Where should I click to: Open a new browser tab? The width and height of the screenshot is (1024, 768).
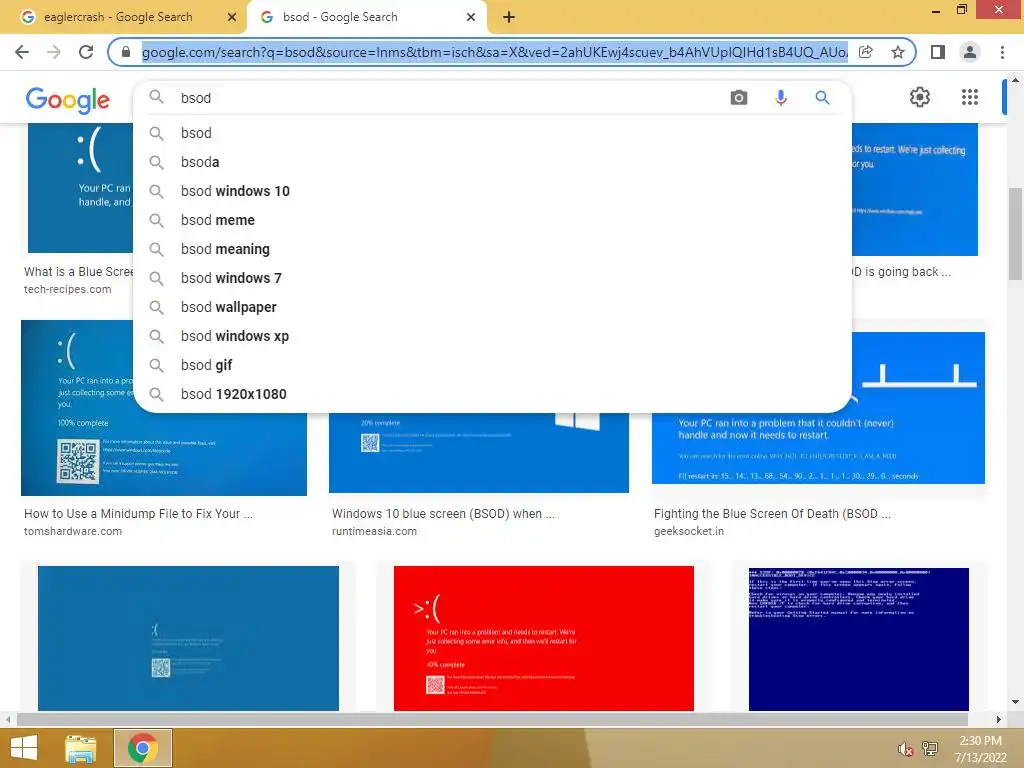509,18
